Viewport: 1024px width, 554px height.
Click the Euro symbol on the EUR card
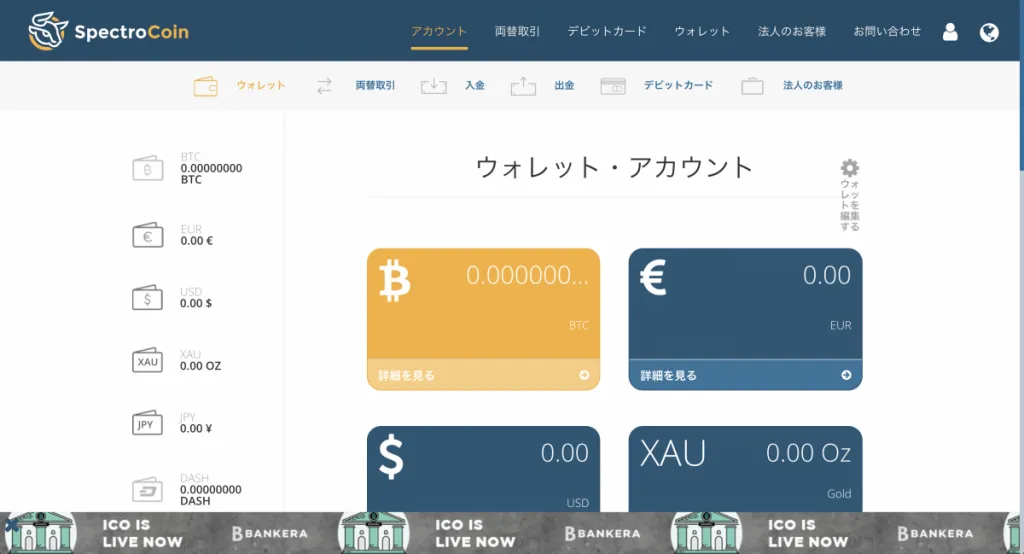[x=653, y=278]
